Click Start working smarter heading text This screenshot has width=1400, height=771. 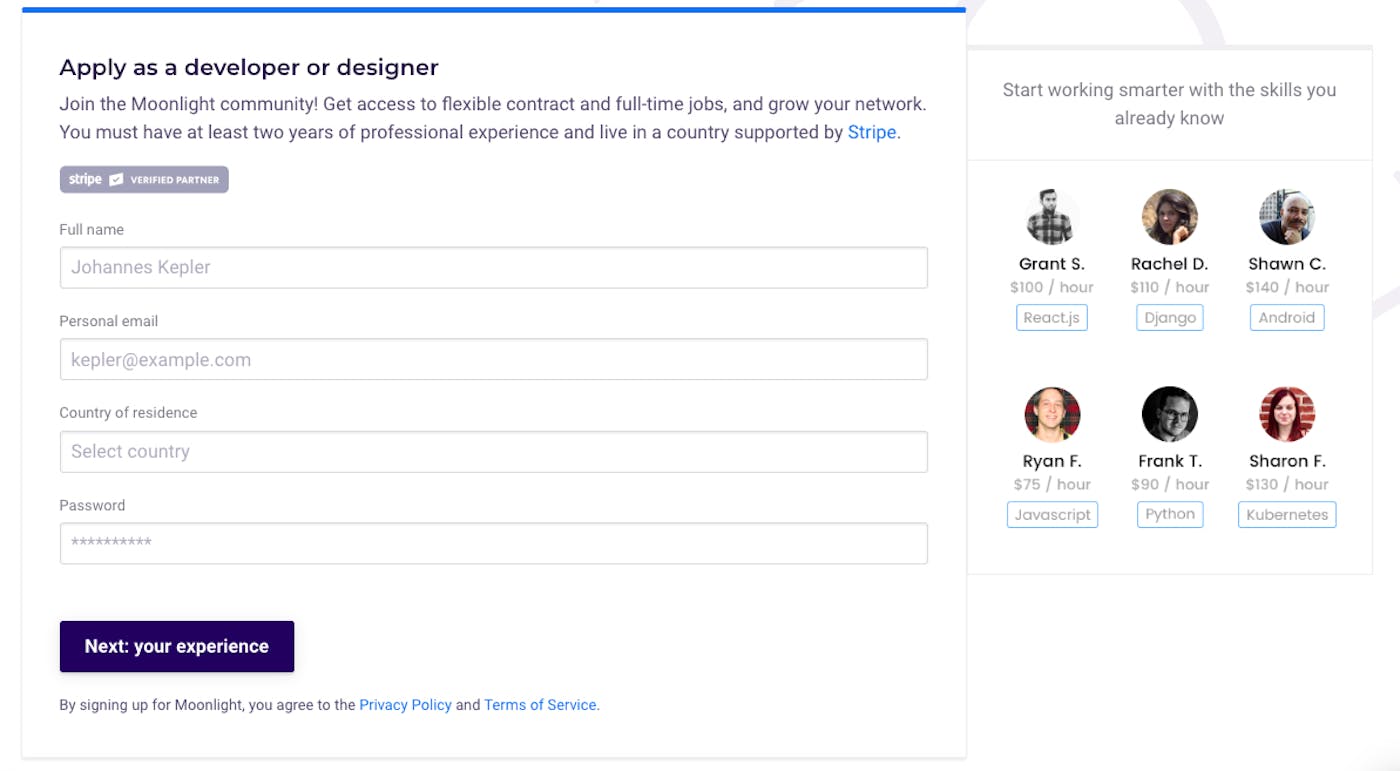[x=1169, y=104]
